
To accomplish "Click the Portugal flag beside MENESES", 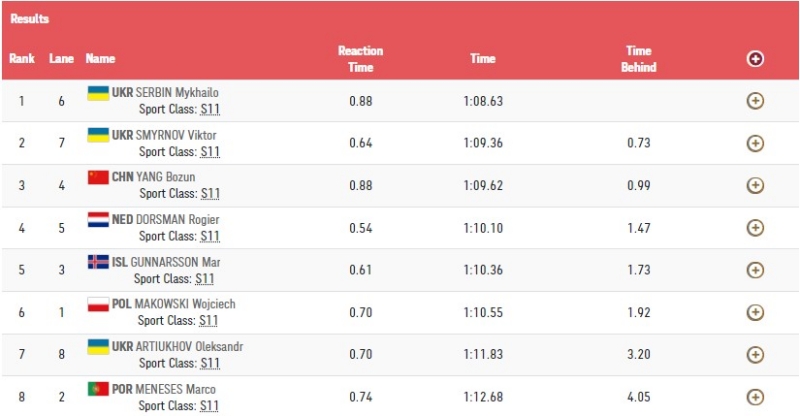I will (98, 389).
